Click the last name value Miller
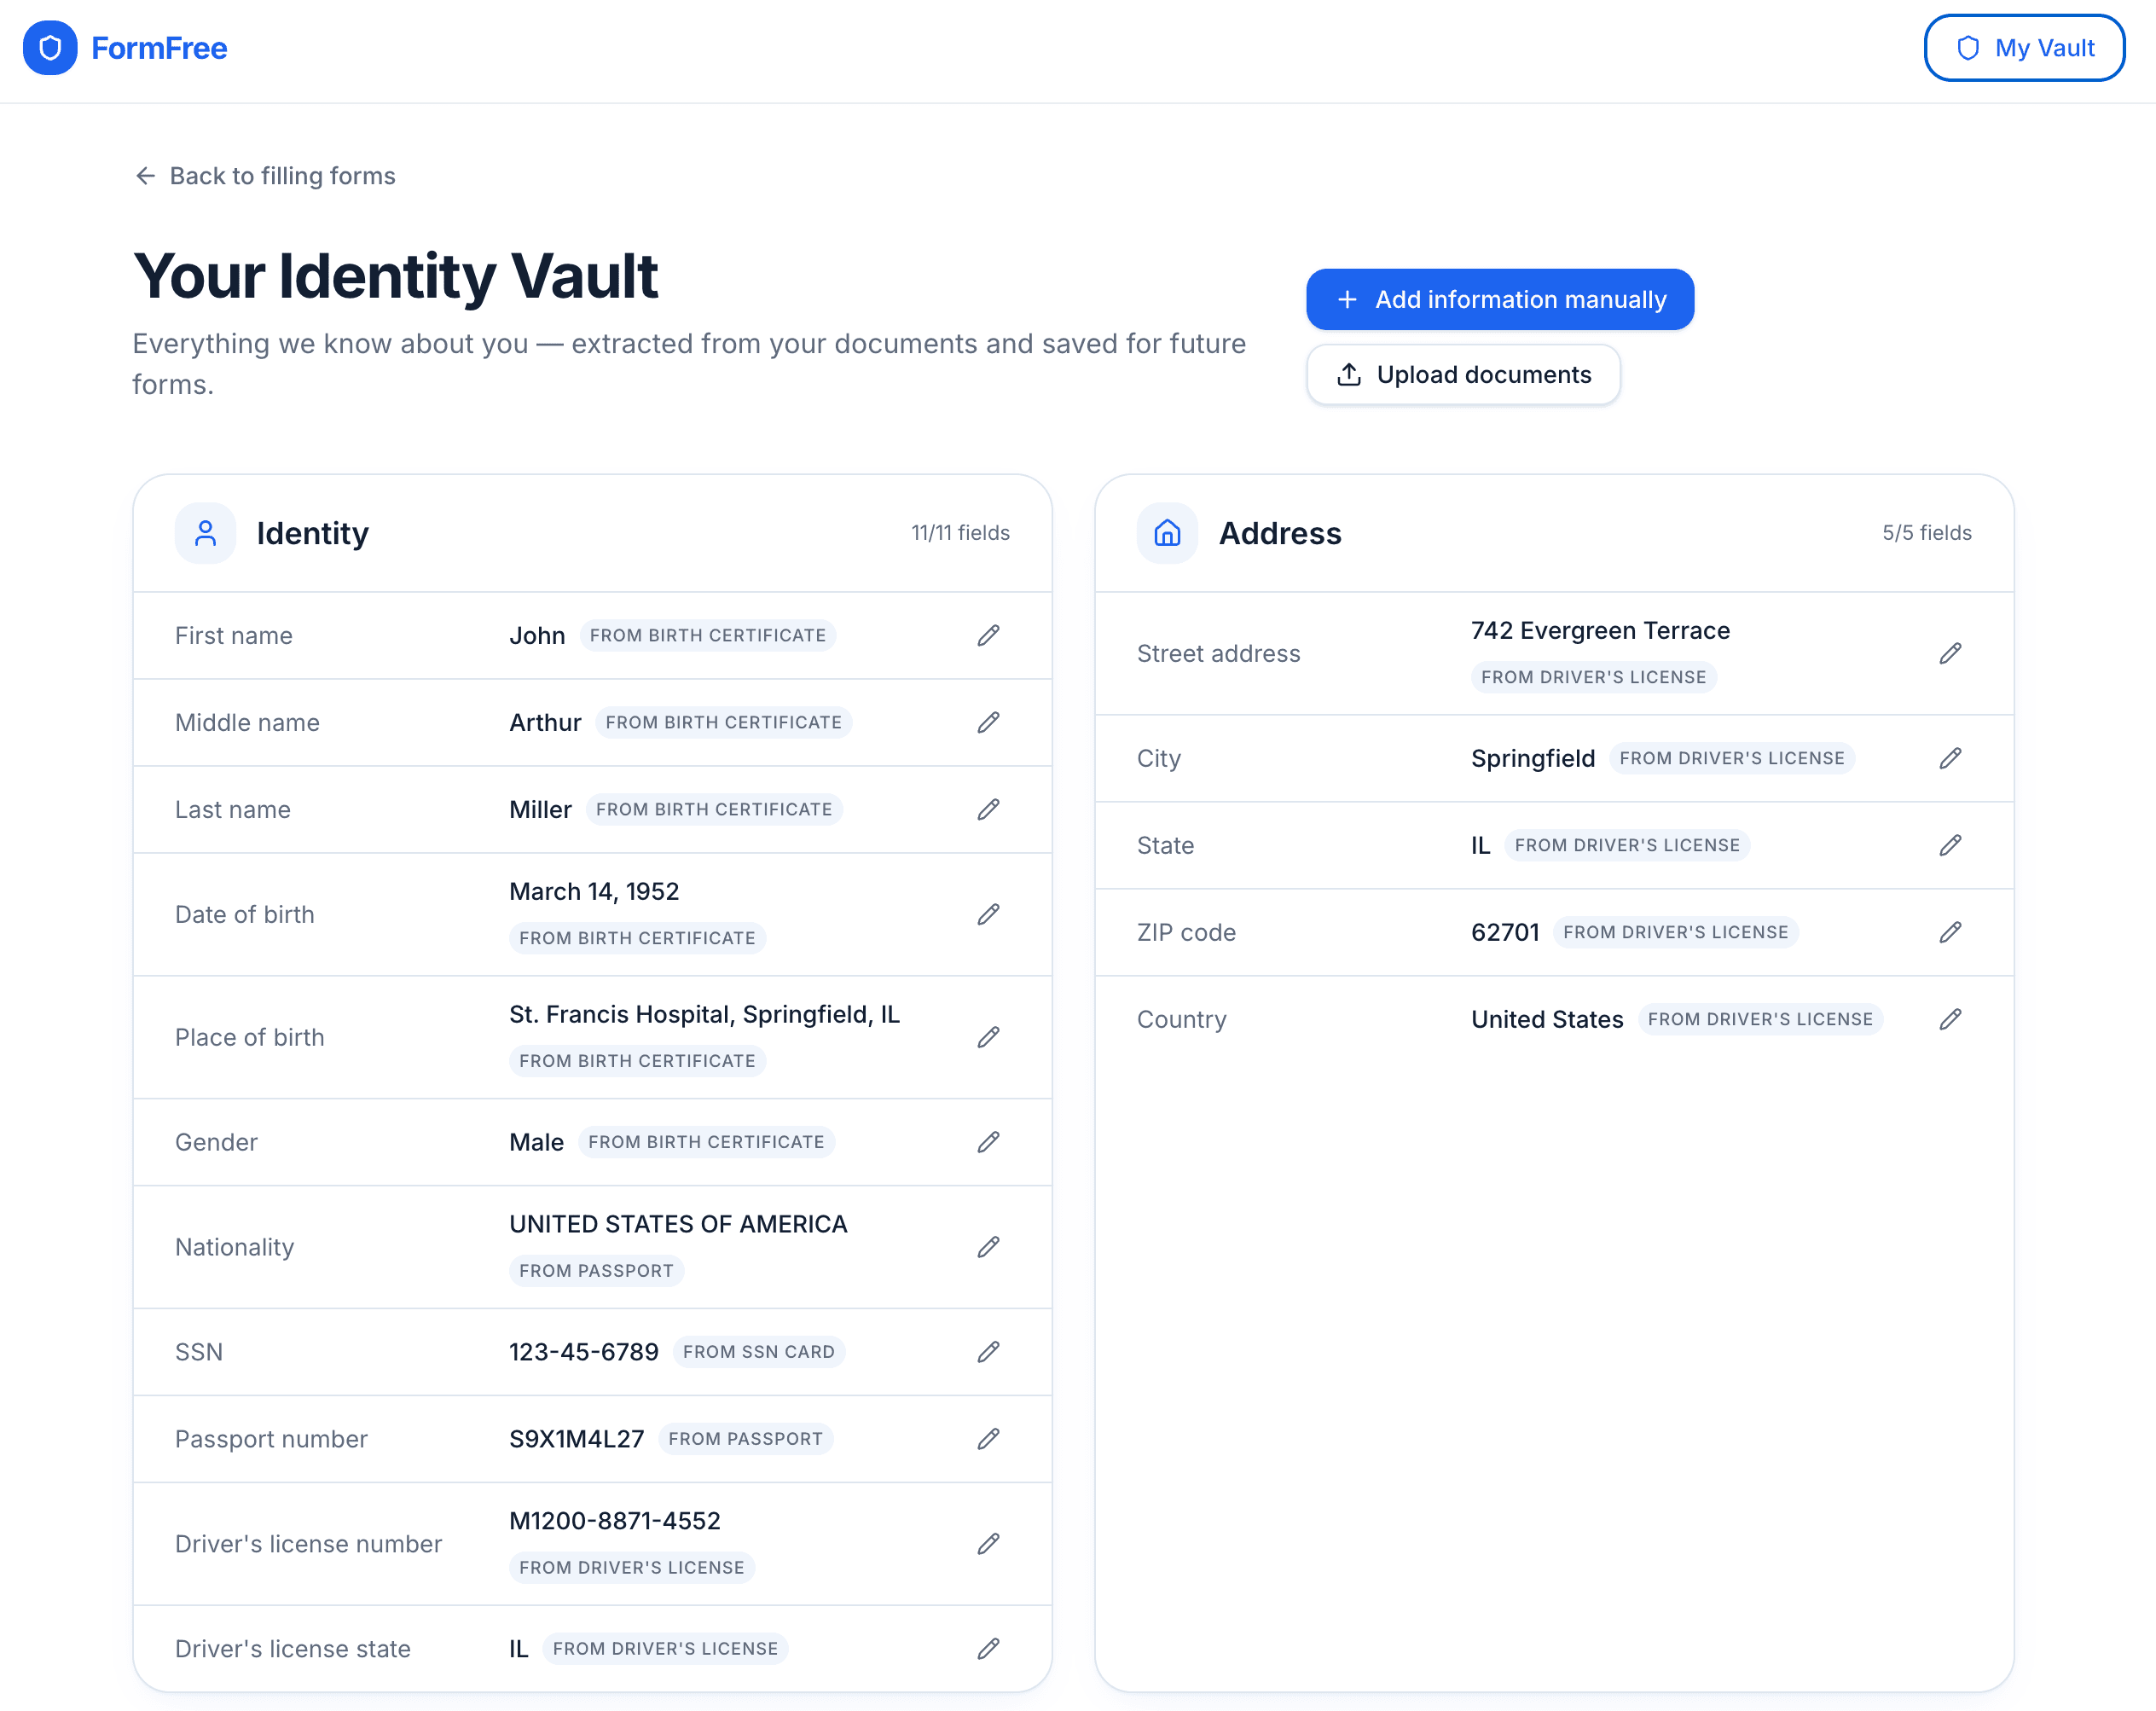2156x1711 pixels. pyautogui.click(x=540, y=810)
